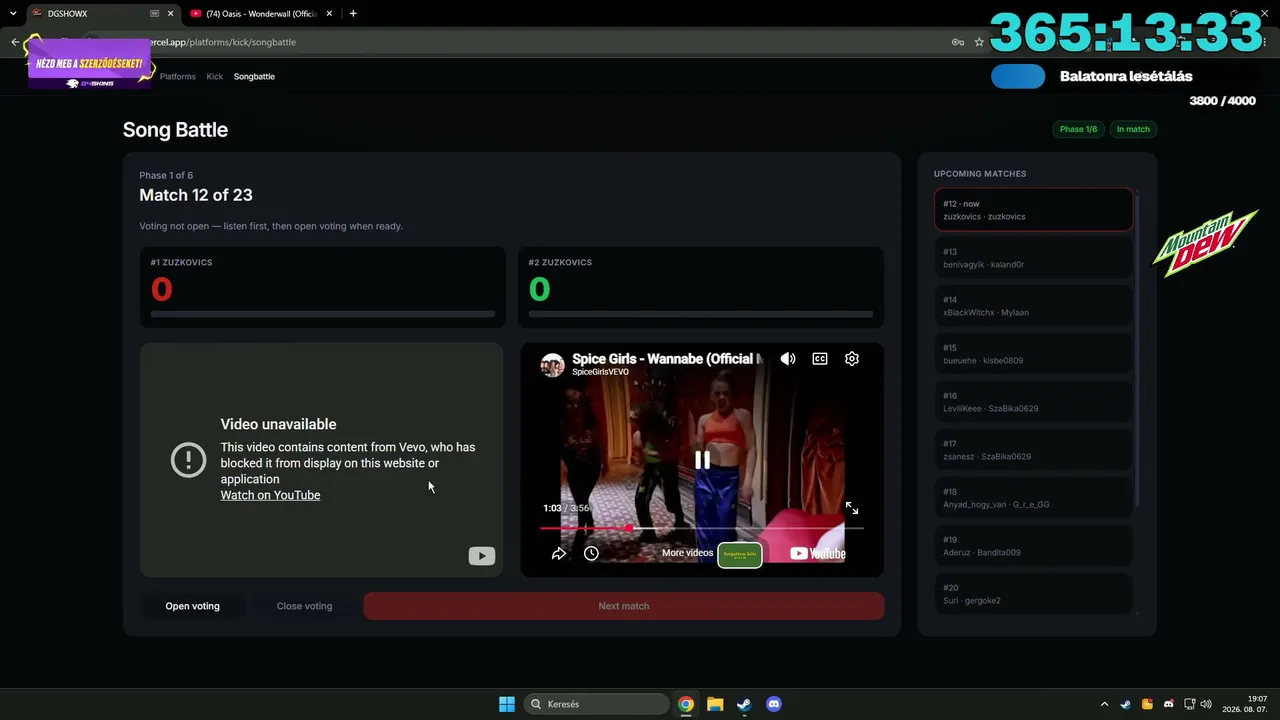Click the More videos thumbnail
Screen dimensions: 1280x720
pyautogui.click(x=740, y=554)
